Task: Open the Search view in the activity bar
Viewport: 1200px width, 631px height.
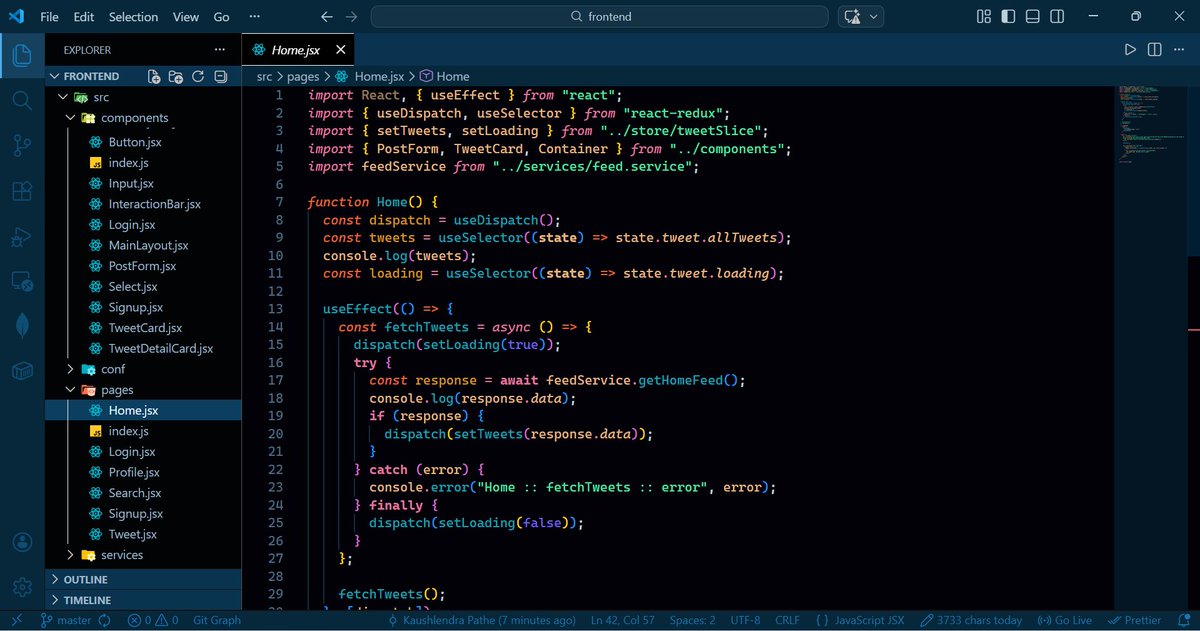Action: [x=22, y=101]
